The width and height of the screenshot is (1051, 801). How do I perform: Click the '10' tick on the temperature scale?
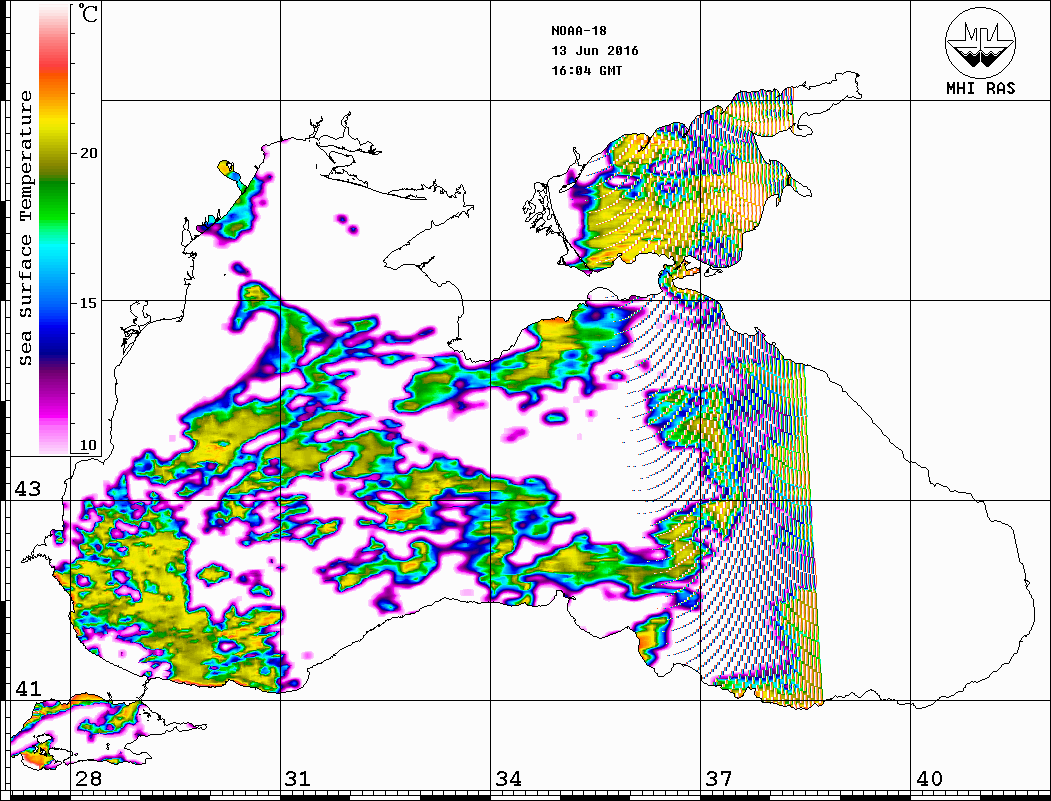tap(88, 445)
